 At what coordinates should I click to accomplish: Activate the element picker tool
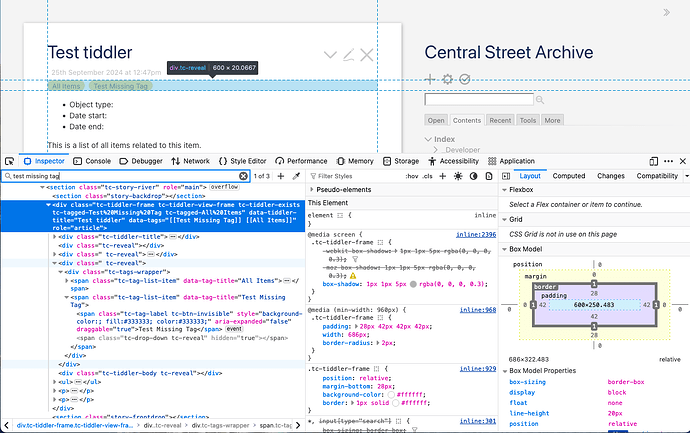[10, 161]
